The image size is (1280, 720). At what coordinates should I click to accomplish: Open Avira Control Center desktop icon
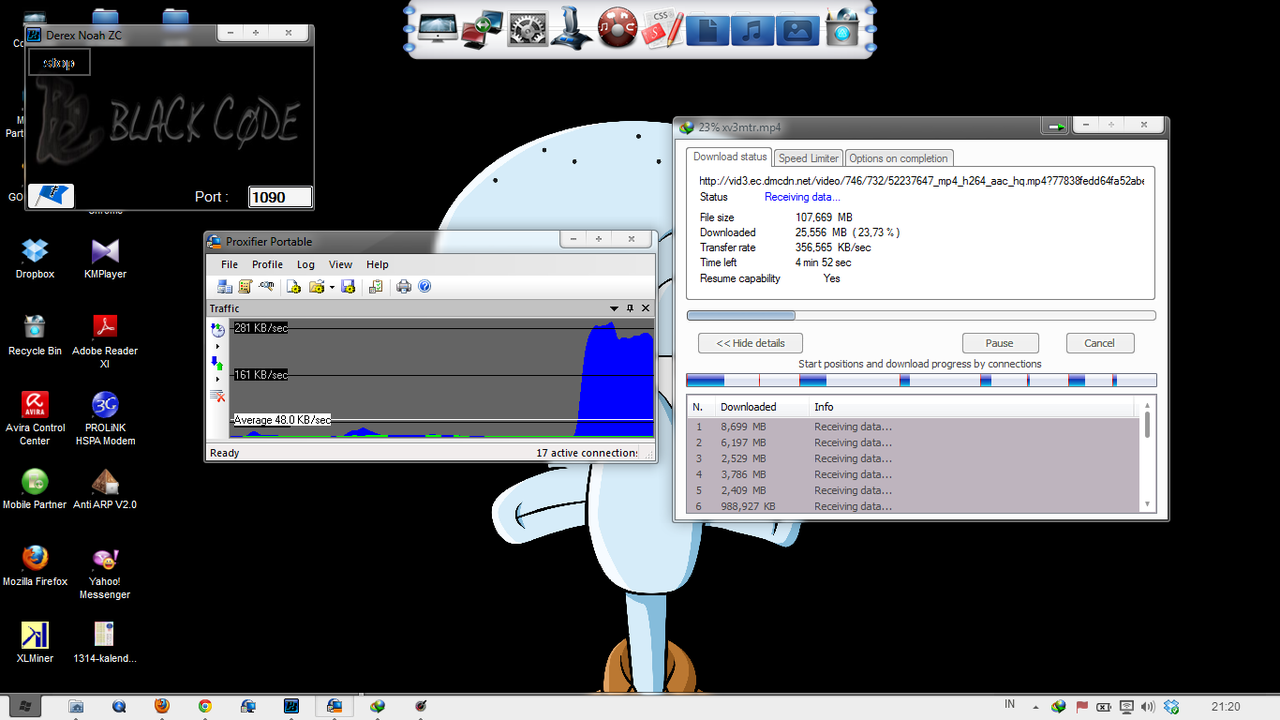click(x=35, y=418)
